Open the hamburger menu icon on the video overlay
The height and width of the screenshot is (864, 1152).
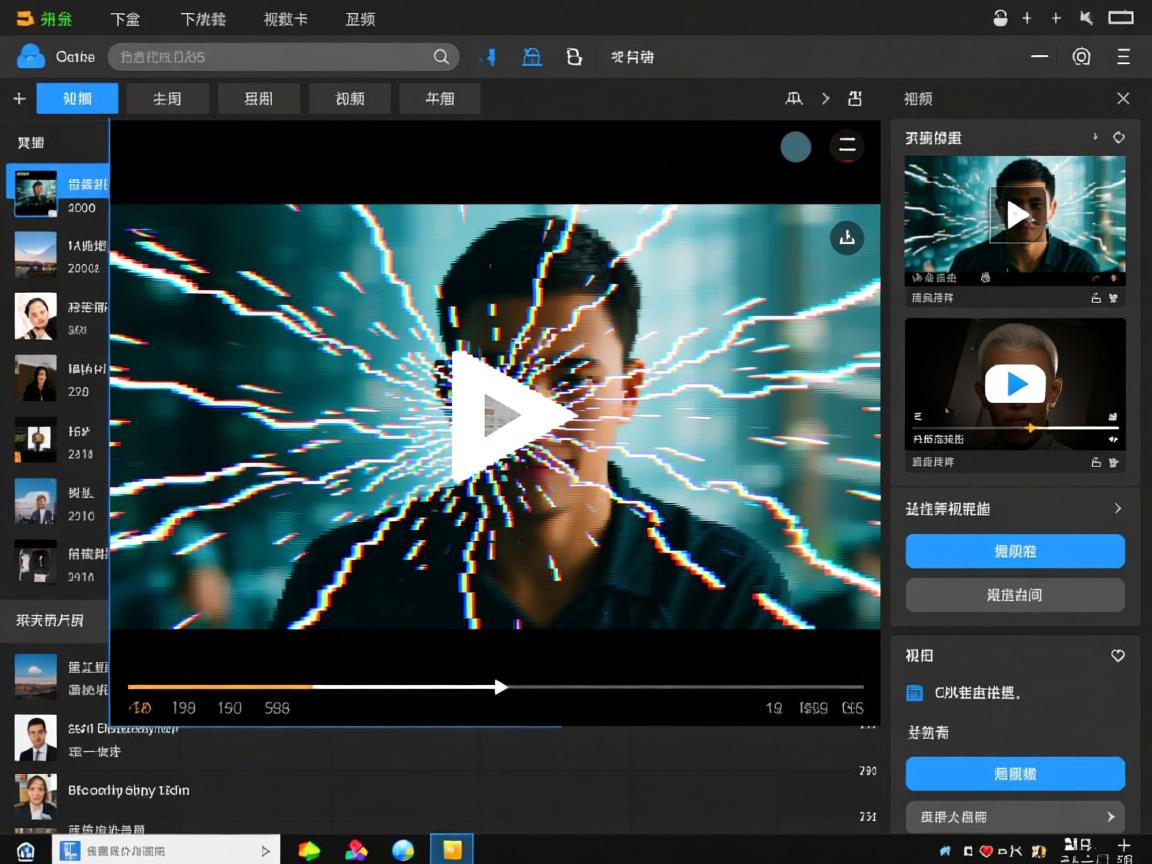pyautogui.click(x=847, y=146)
